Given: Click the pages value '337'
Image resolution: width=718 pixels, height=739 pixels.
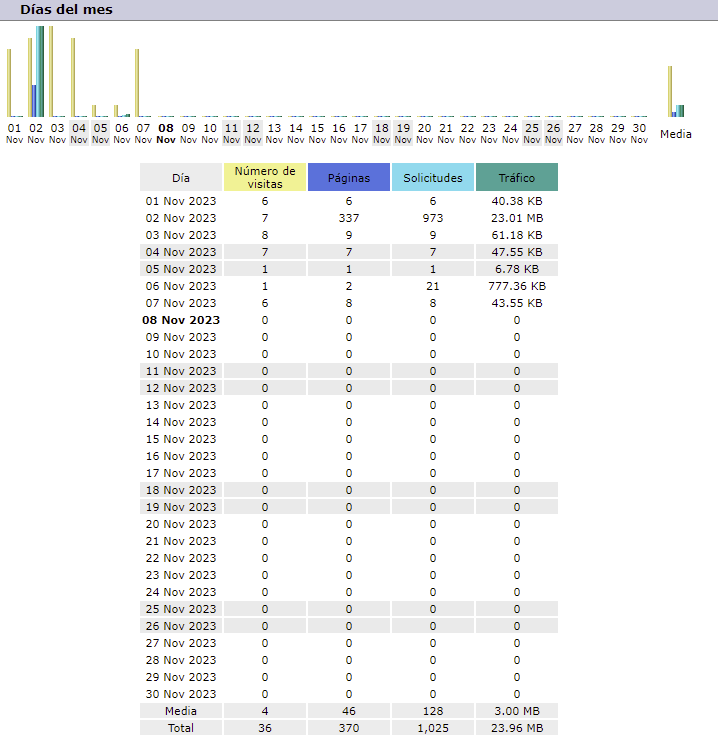Looking at the screenshot, I should point(349,218).
